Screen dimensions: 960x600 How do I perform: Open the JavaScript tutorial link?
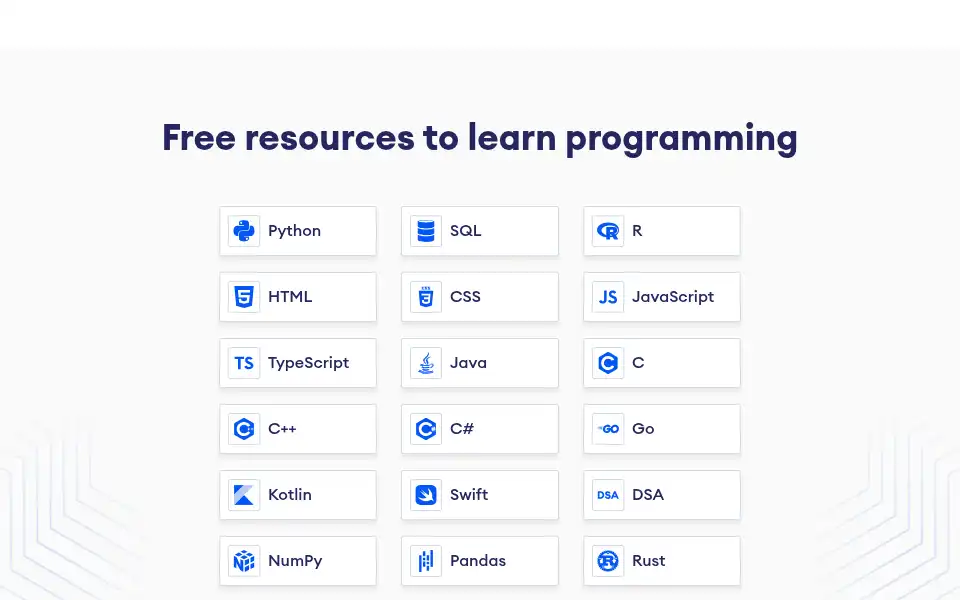662,297
